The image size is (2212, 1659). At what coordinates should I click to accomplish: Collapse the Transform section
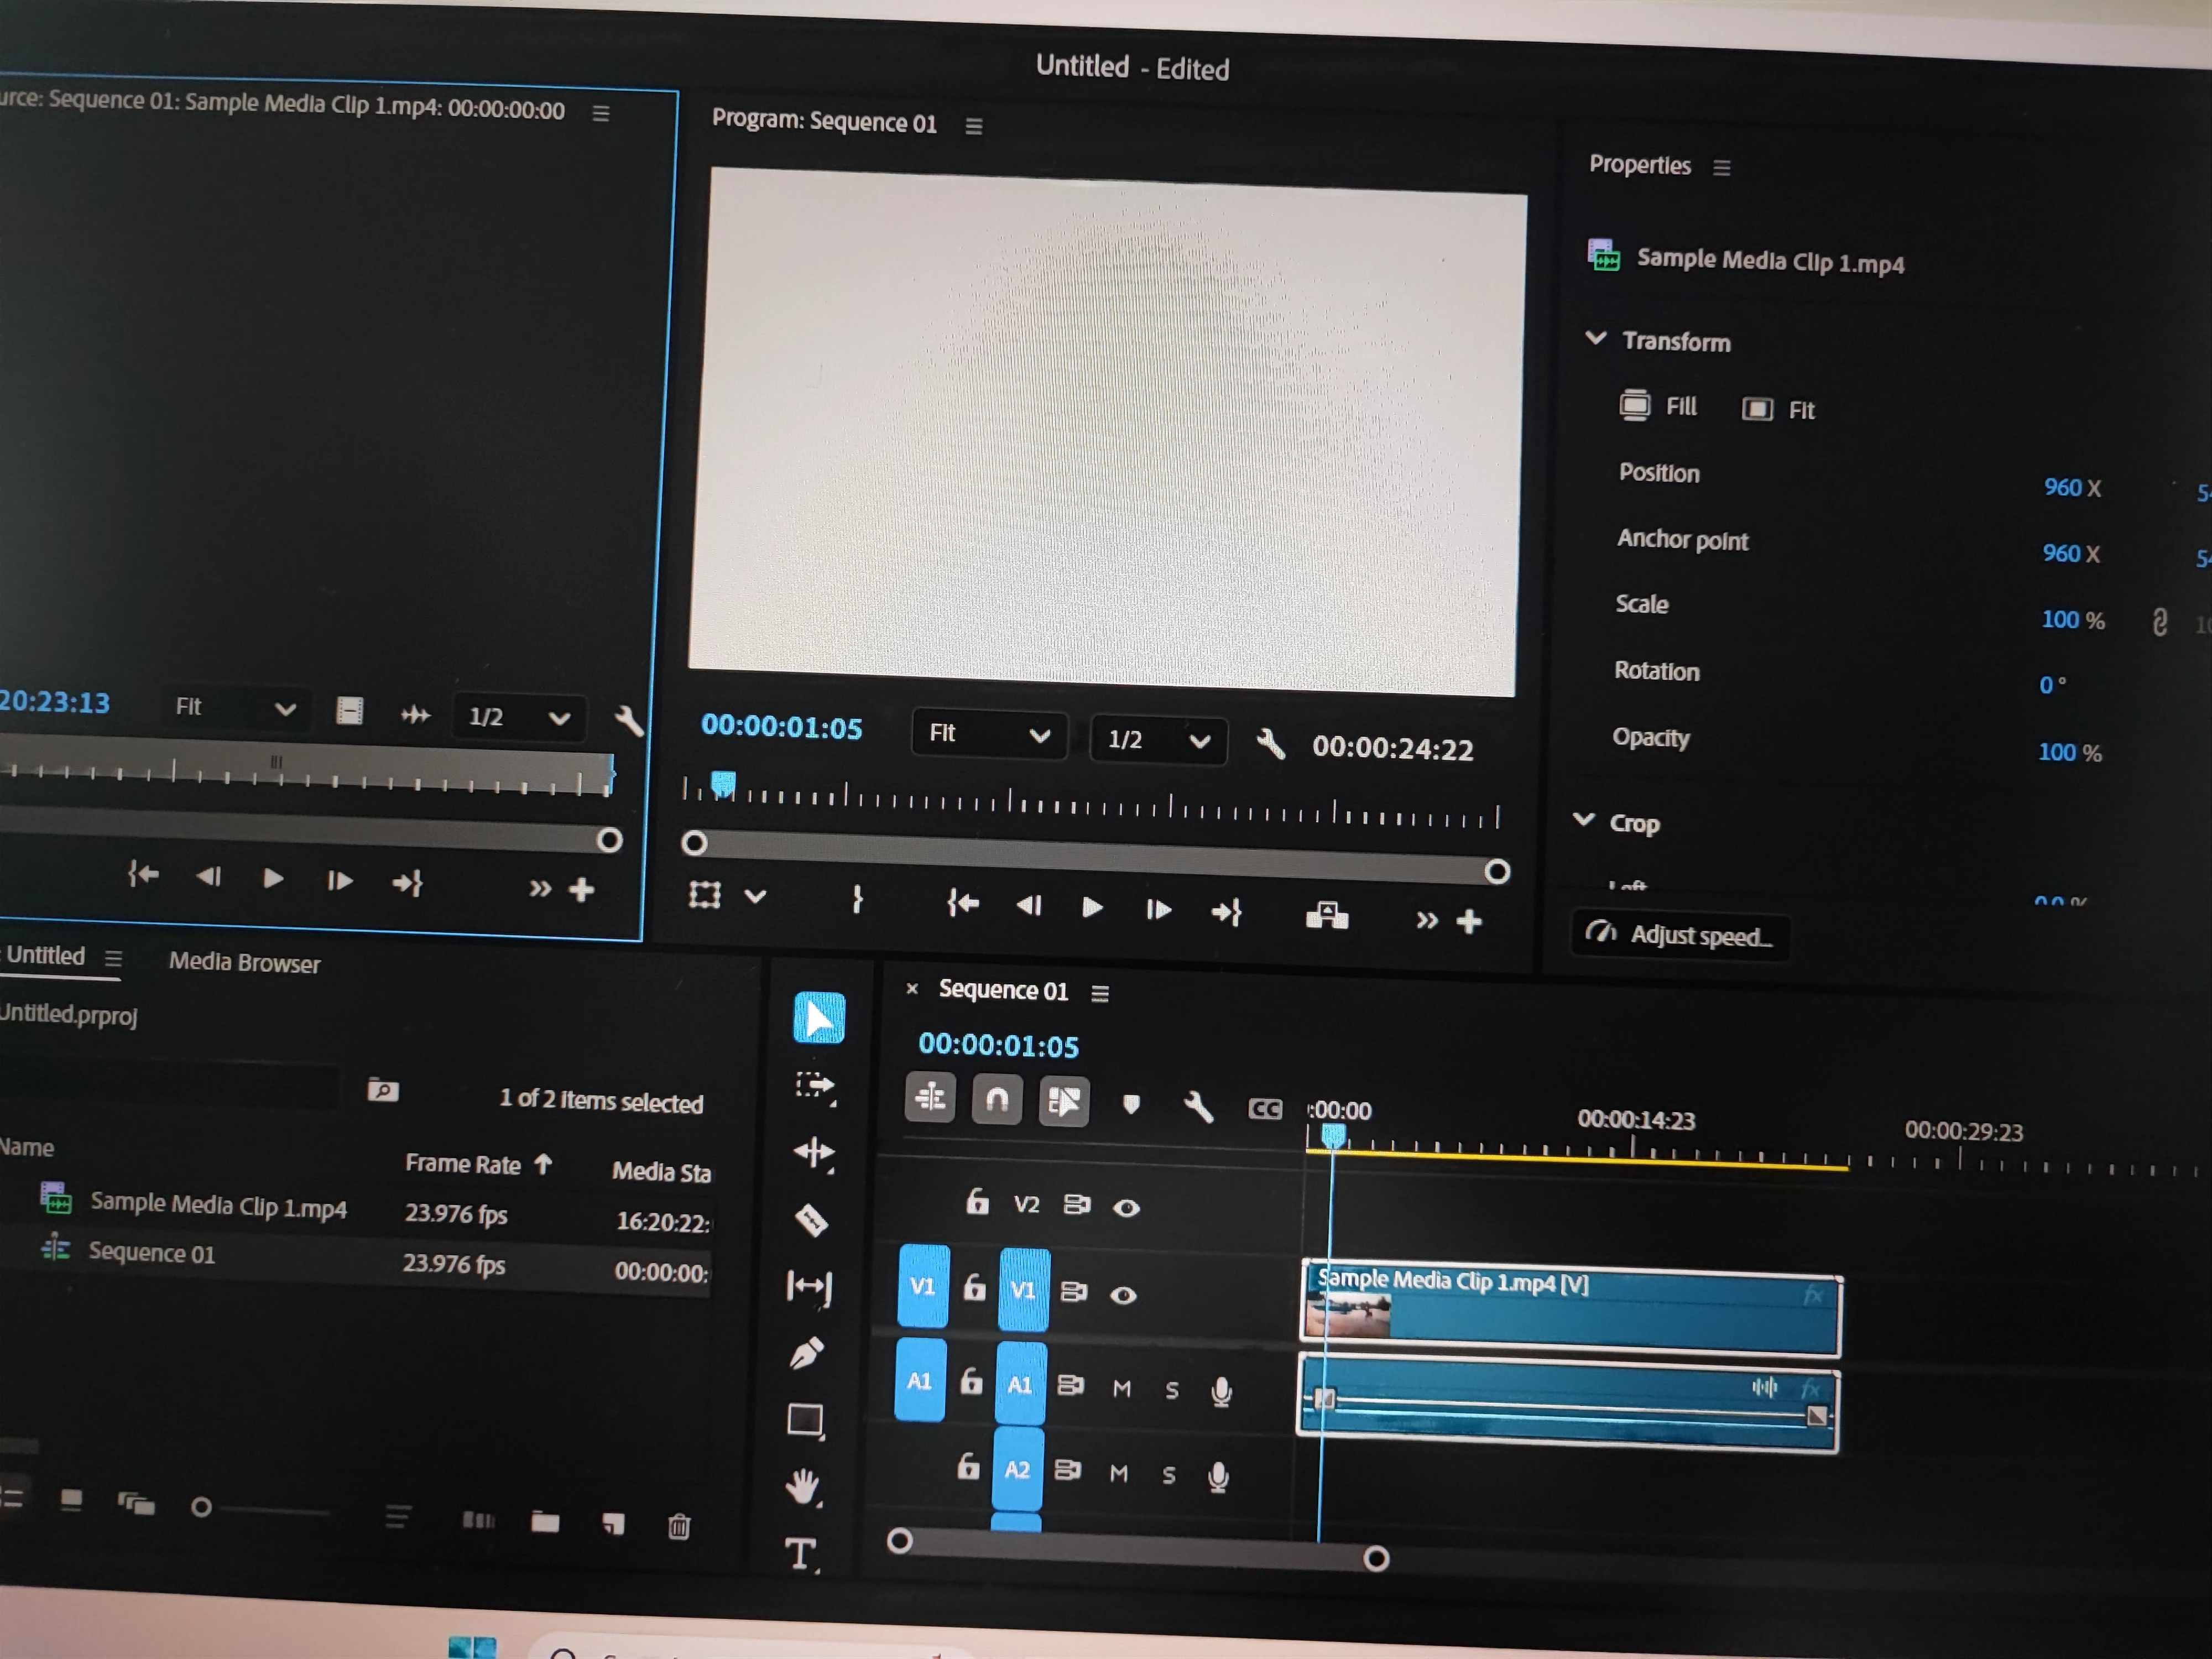tap(1596, 339)
